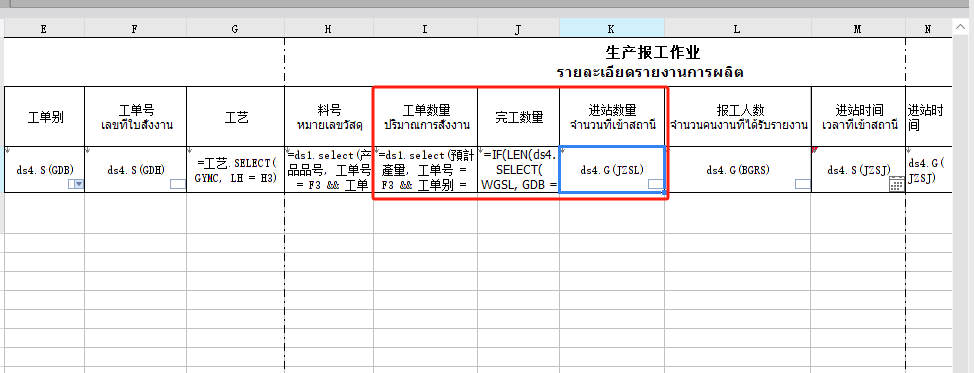Select the 完工数量 header cell

coord(519,117)
